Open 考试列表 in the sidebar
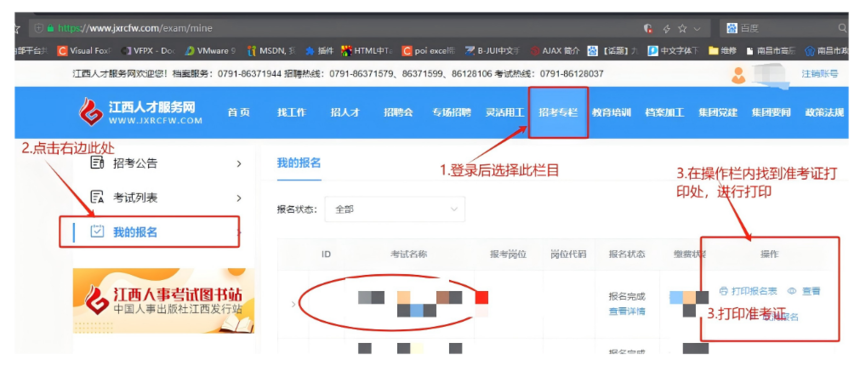 [x=135, y=198]
